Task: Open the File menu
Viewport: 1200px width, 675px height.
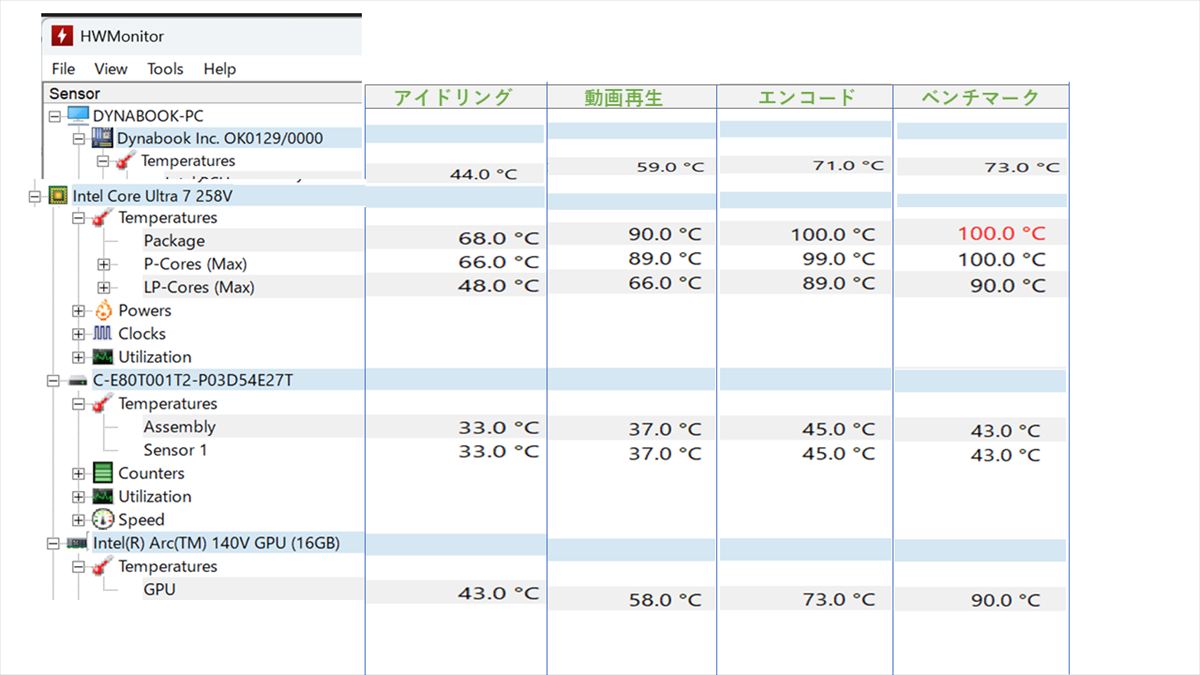Action: click(63, 69)
